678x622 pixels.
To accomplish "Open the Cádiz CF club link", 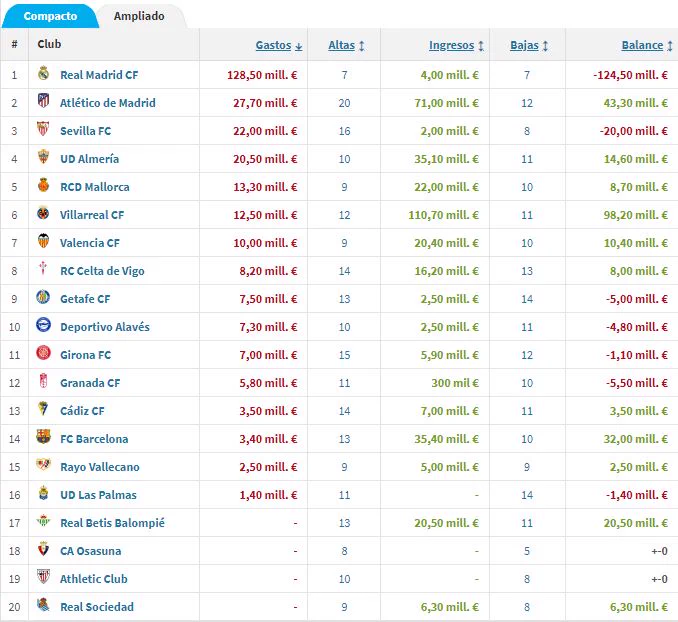I will click(82, 411).
